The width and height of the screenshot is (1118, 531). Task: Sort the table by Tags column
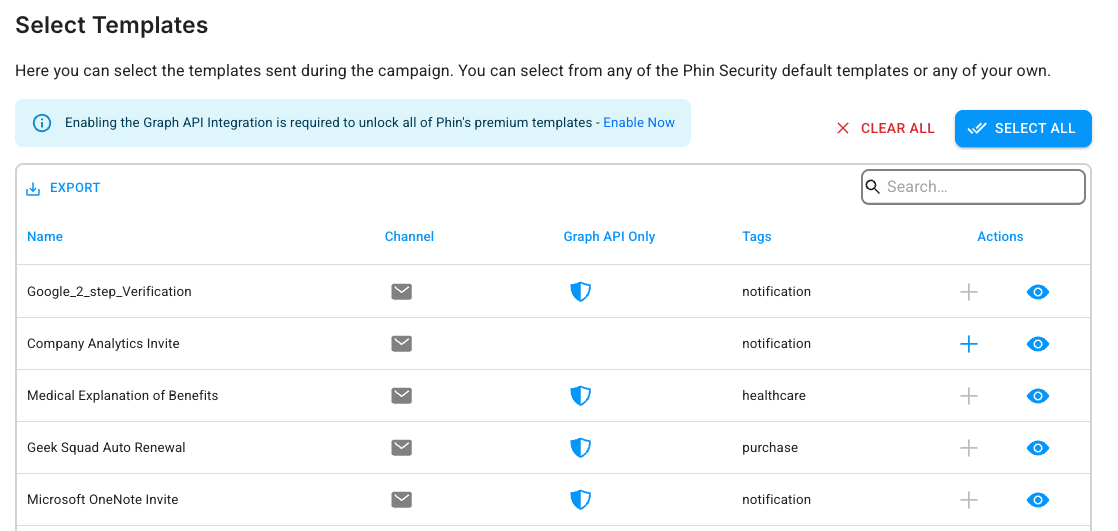(757, 237)
